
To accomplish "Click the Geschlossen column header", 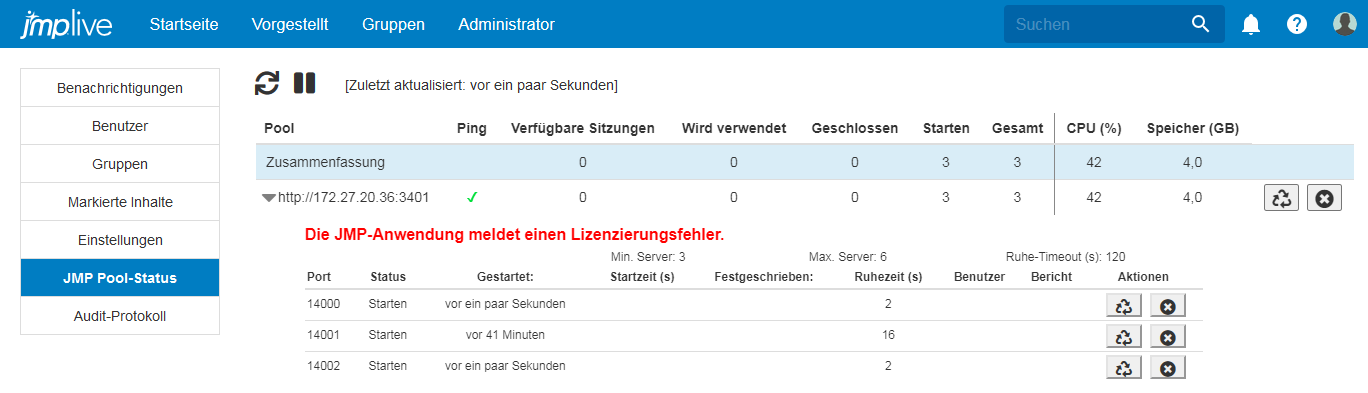I will [x=855, y=128].
